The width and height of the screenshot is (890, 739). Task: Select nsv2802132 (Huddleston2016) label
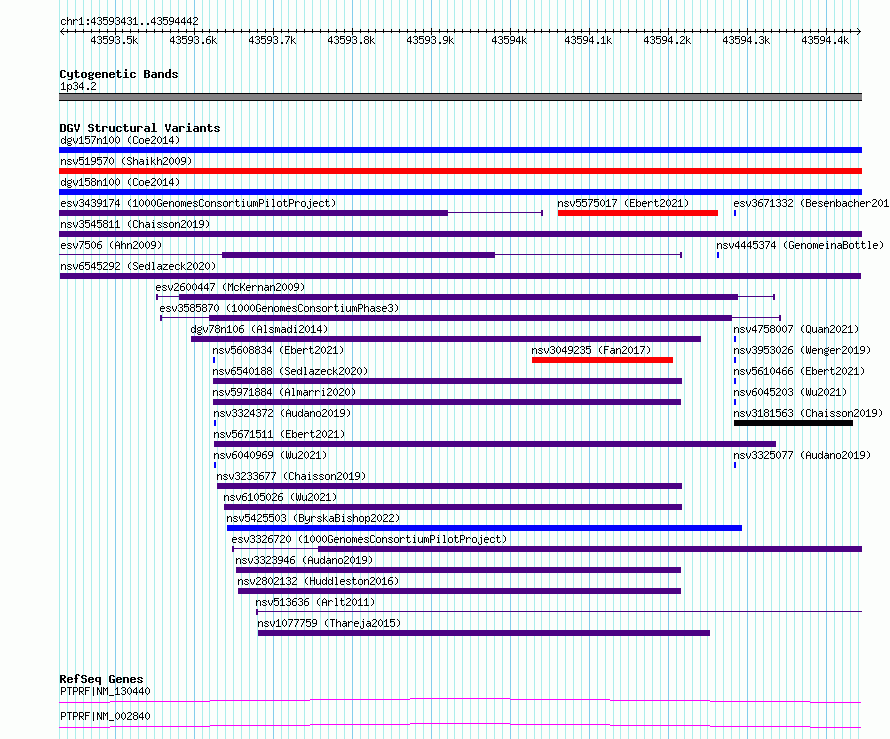point(318,581)
